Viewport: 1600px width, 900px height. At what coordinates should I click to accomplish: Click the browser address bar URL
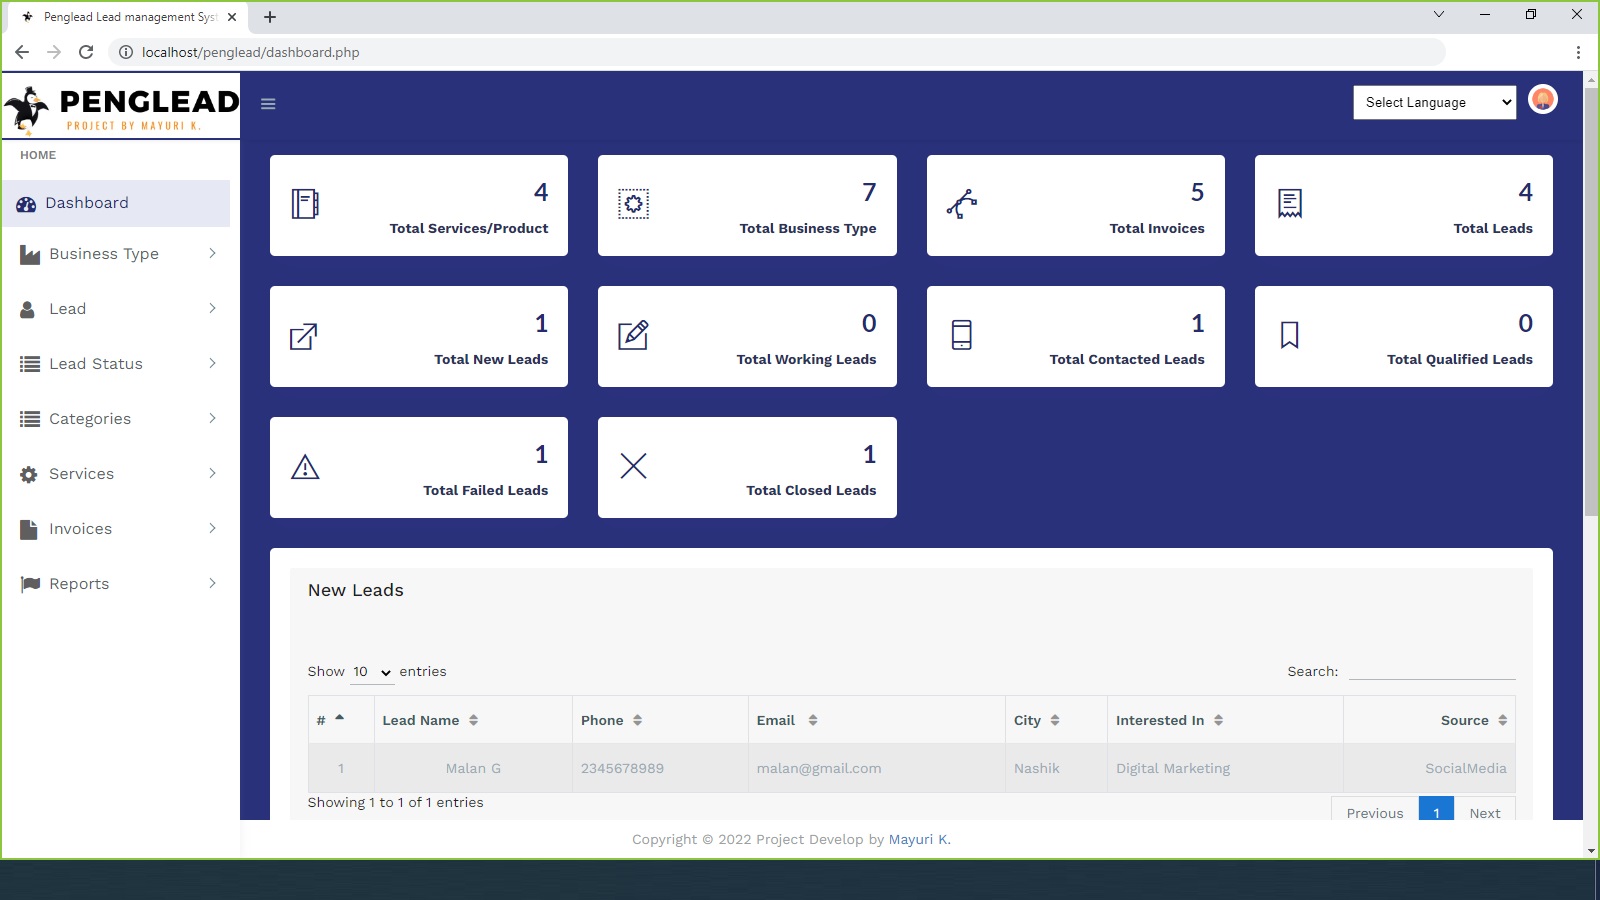tap(251, 52)
